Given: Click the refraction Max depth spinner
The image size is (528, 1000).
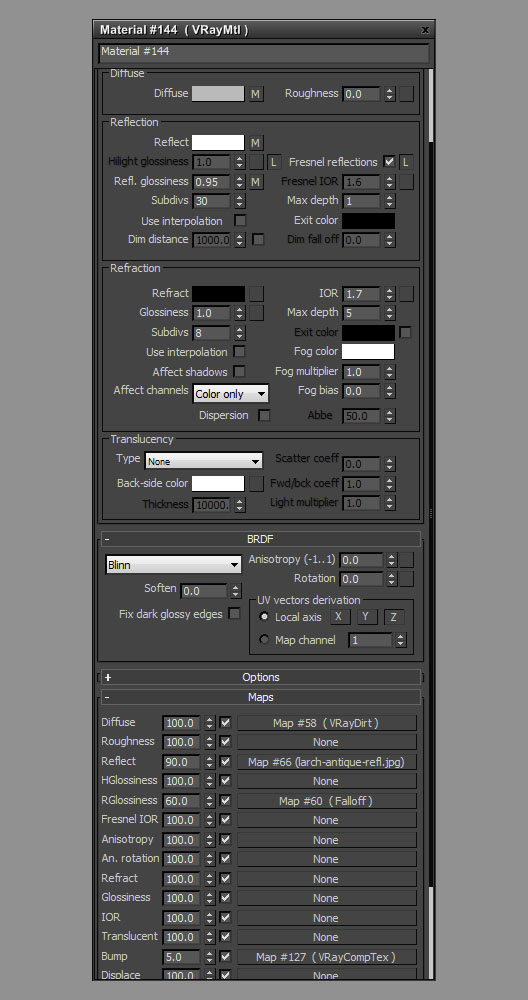Looking at the screenshot, I should pos(390,312).
